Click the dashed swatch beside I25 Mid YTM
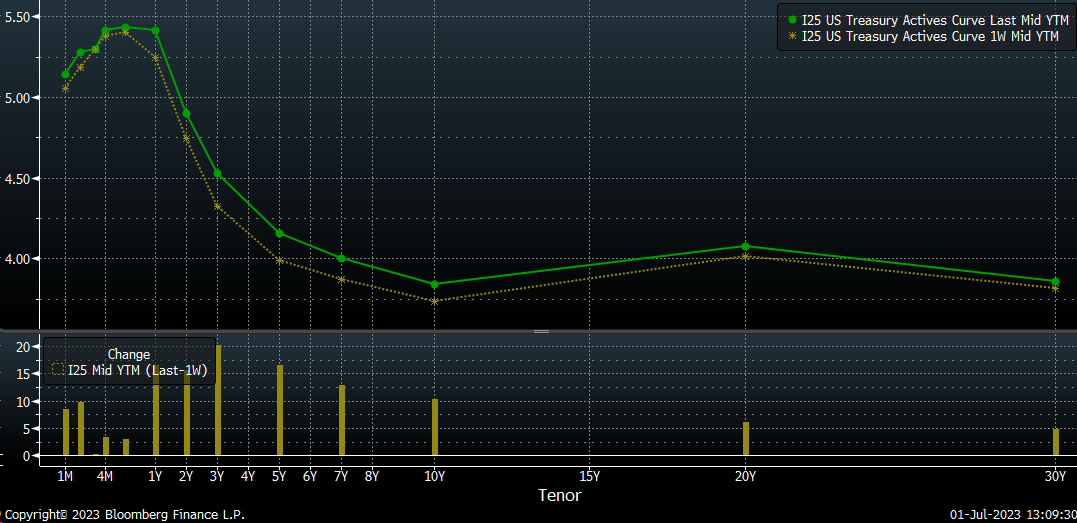The height and width of the screenshot is (523, 1077). [58, 370]
